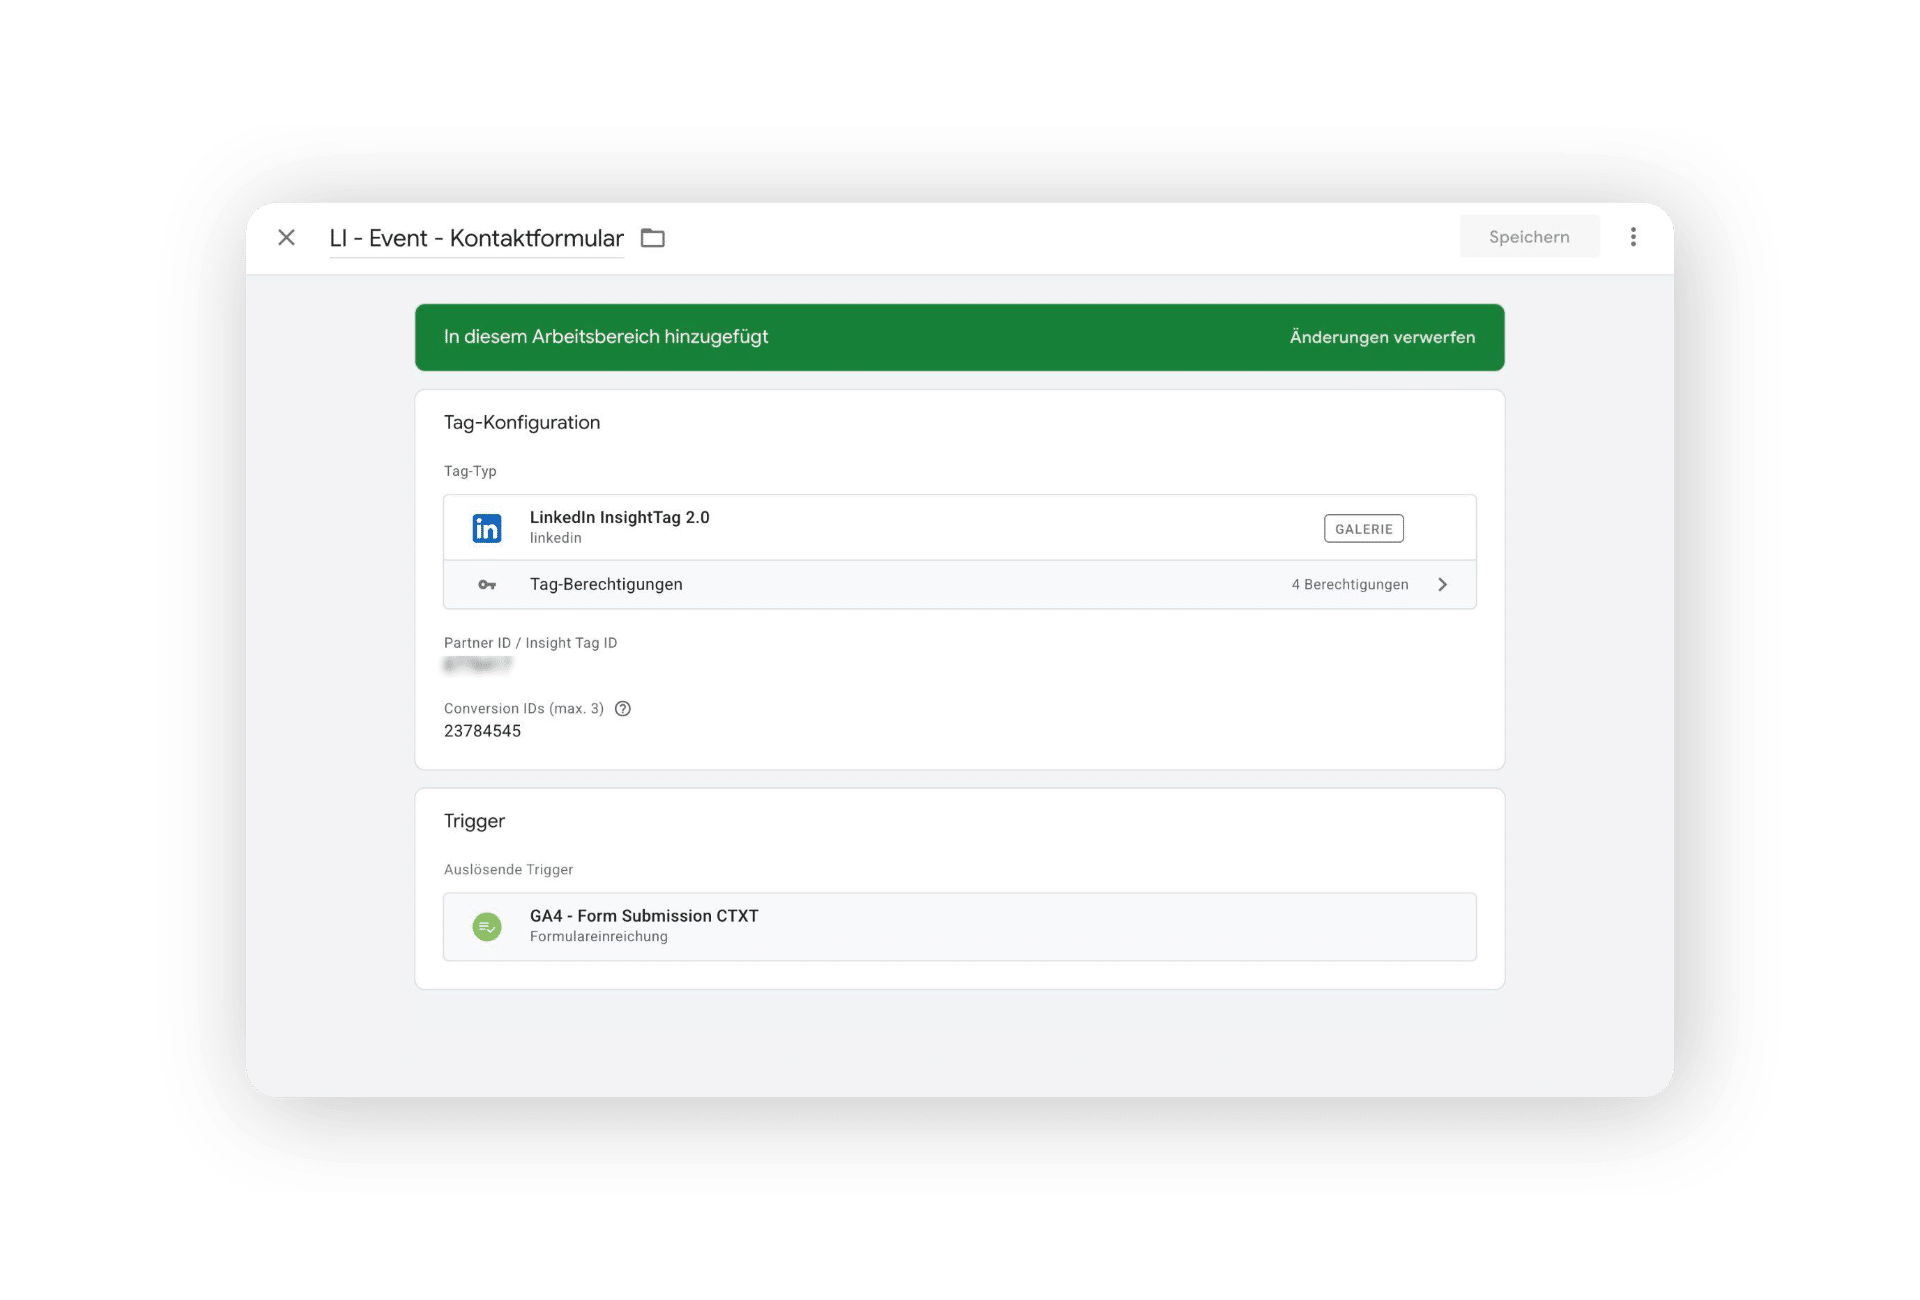The height and width of the screenshot is (1300, 1920).
Task: Click the GALERIE badge
Action: [1363, 529]
